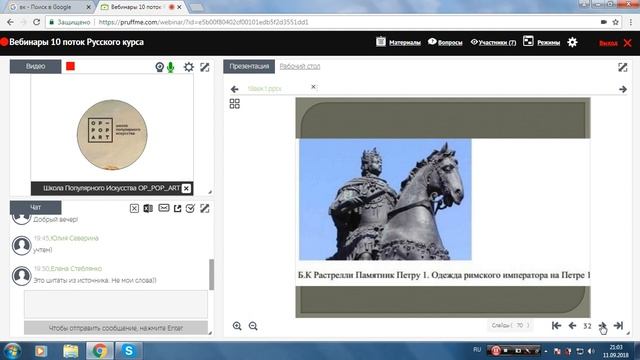Expand the Video panel to fullscreen

click(204, 67)
